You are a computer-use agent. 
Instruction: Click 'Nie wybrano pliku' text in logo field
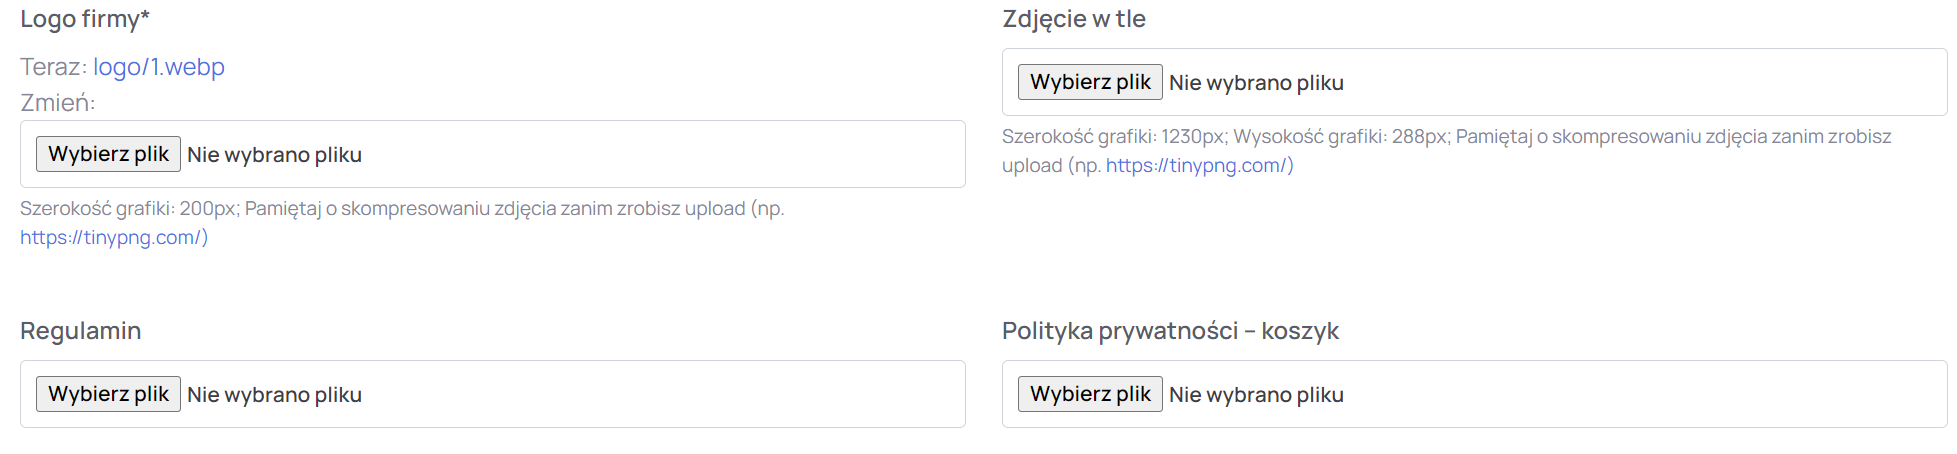pyautogui.click(x=274, y=155)
